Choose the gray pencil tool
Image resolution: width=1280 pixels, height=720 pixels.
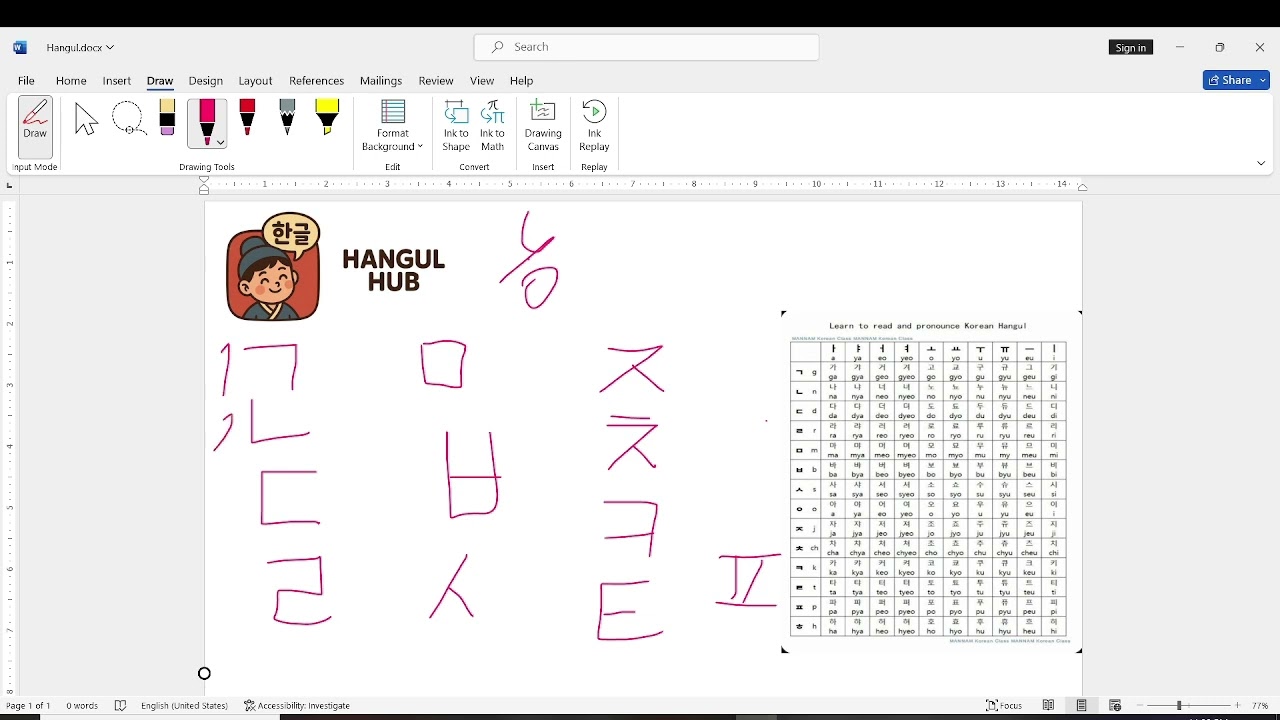click(287, 118)
